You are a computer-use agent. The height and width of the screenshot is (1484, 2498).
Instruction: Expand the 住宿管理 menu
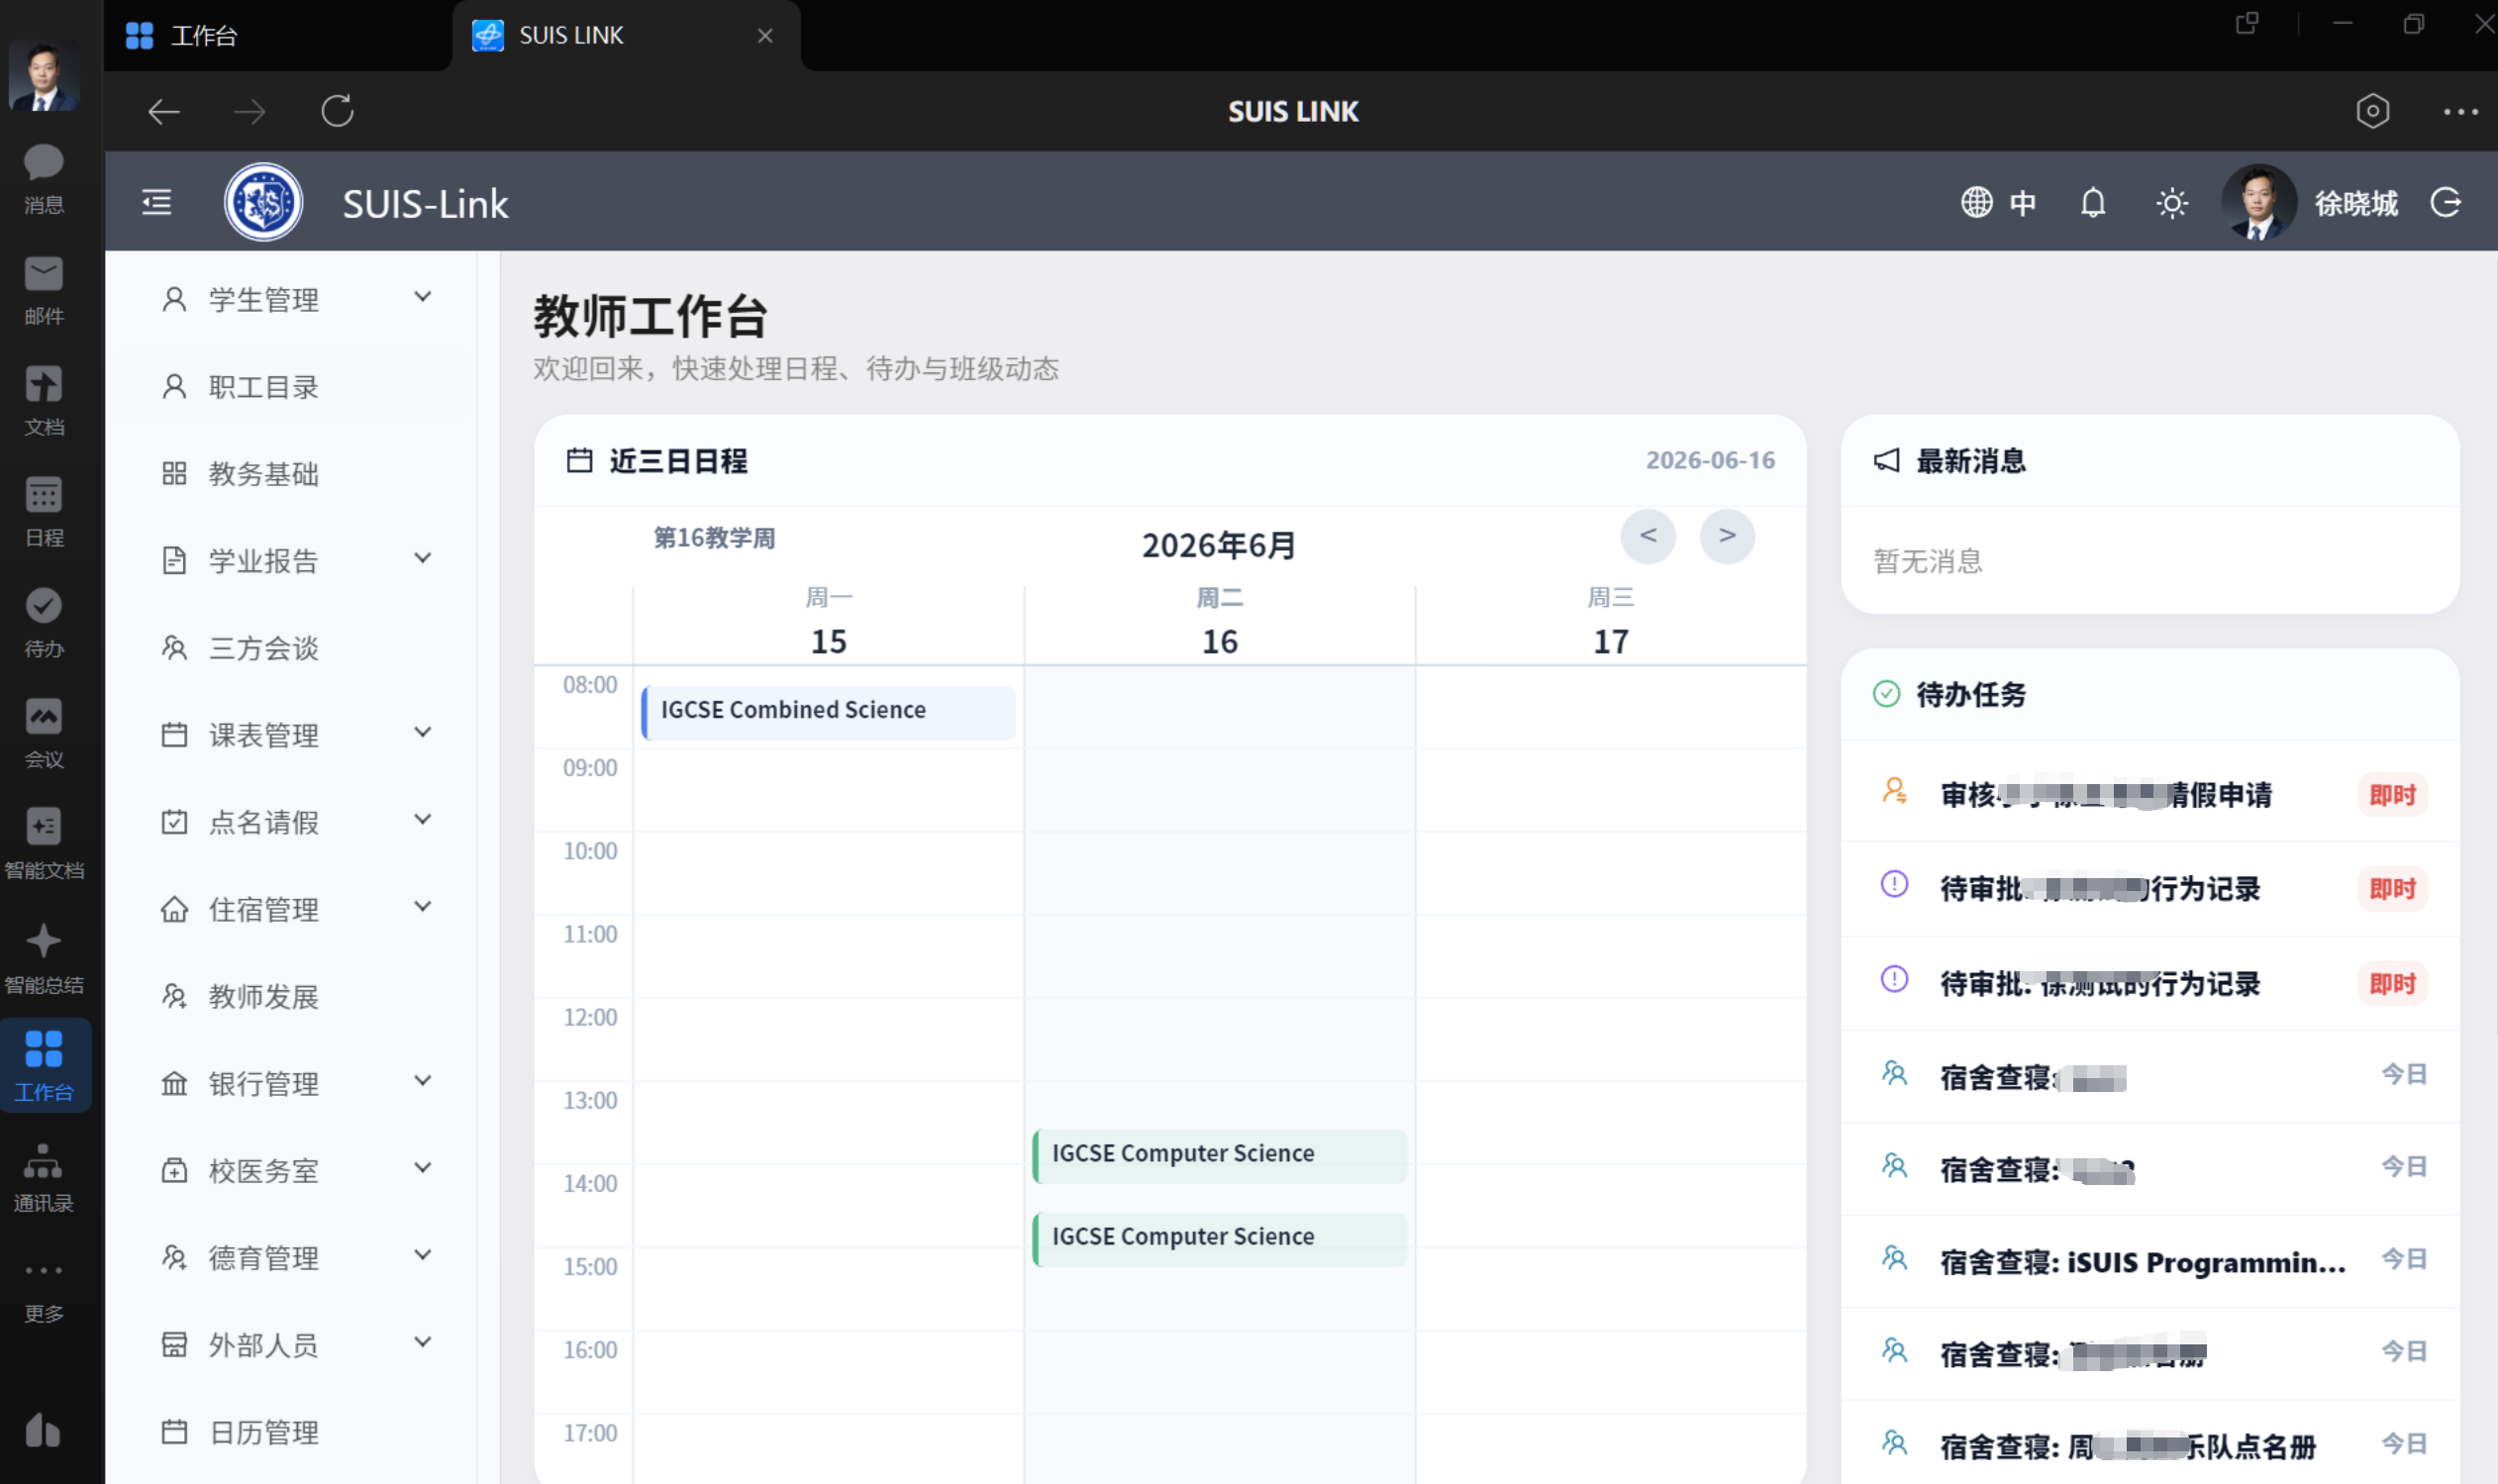click(x=296, y=908)
